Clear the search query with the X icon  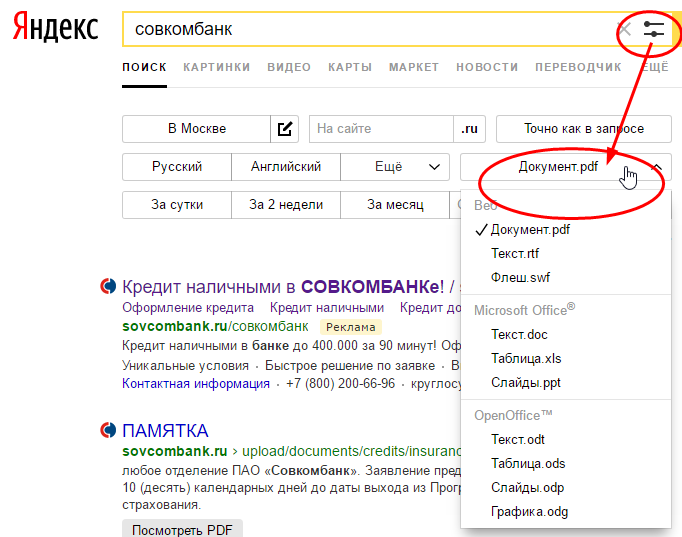pyautogui.click(x=625, y=30)
